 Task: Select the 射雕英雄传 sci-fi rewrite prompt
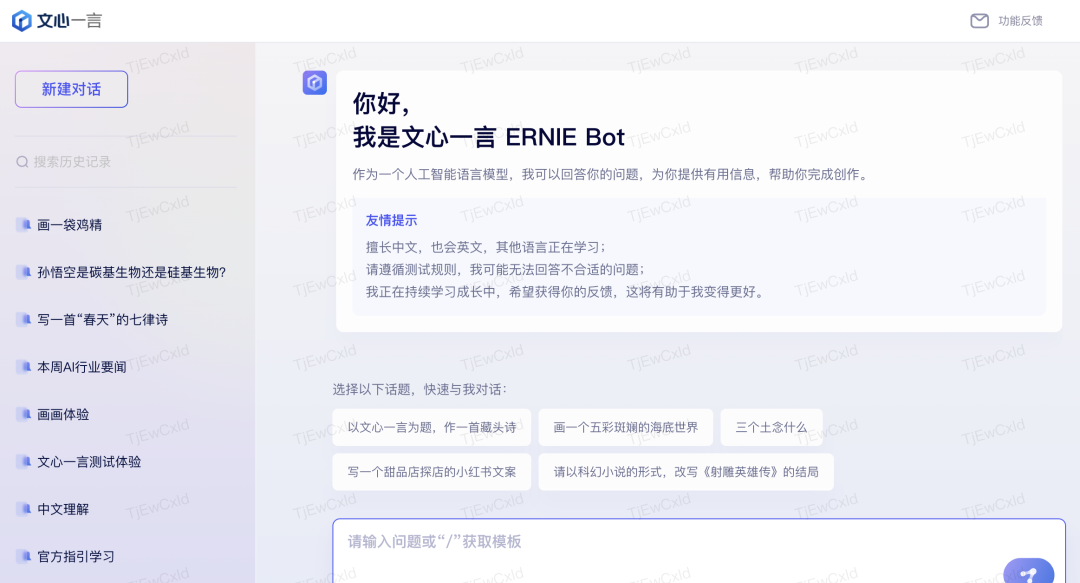point(686,472)
